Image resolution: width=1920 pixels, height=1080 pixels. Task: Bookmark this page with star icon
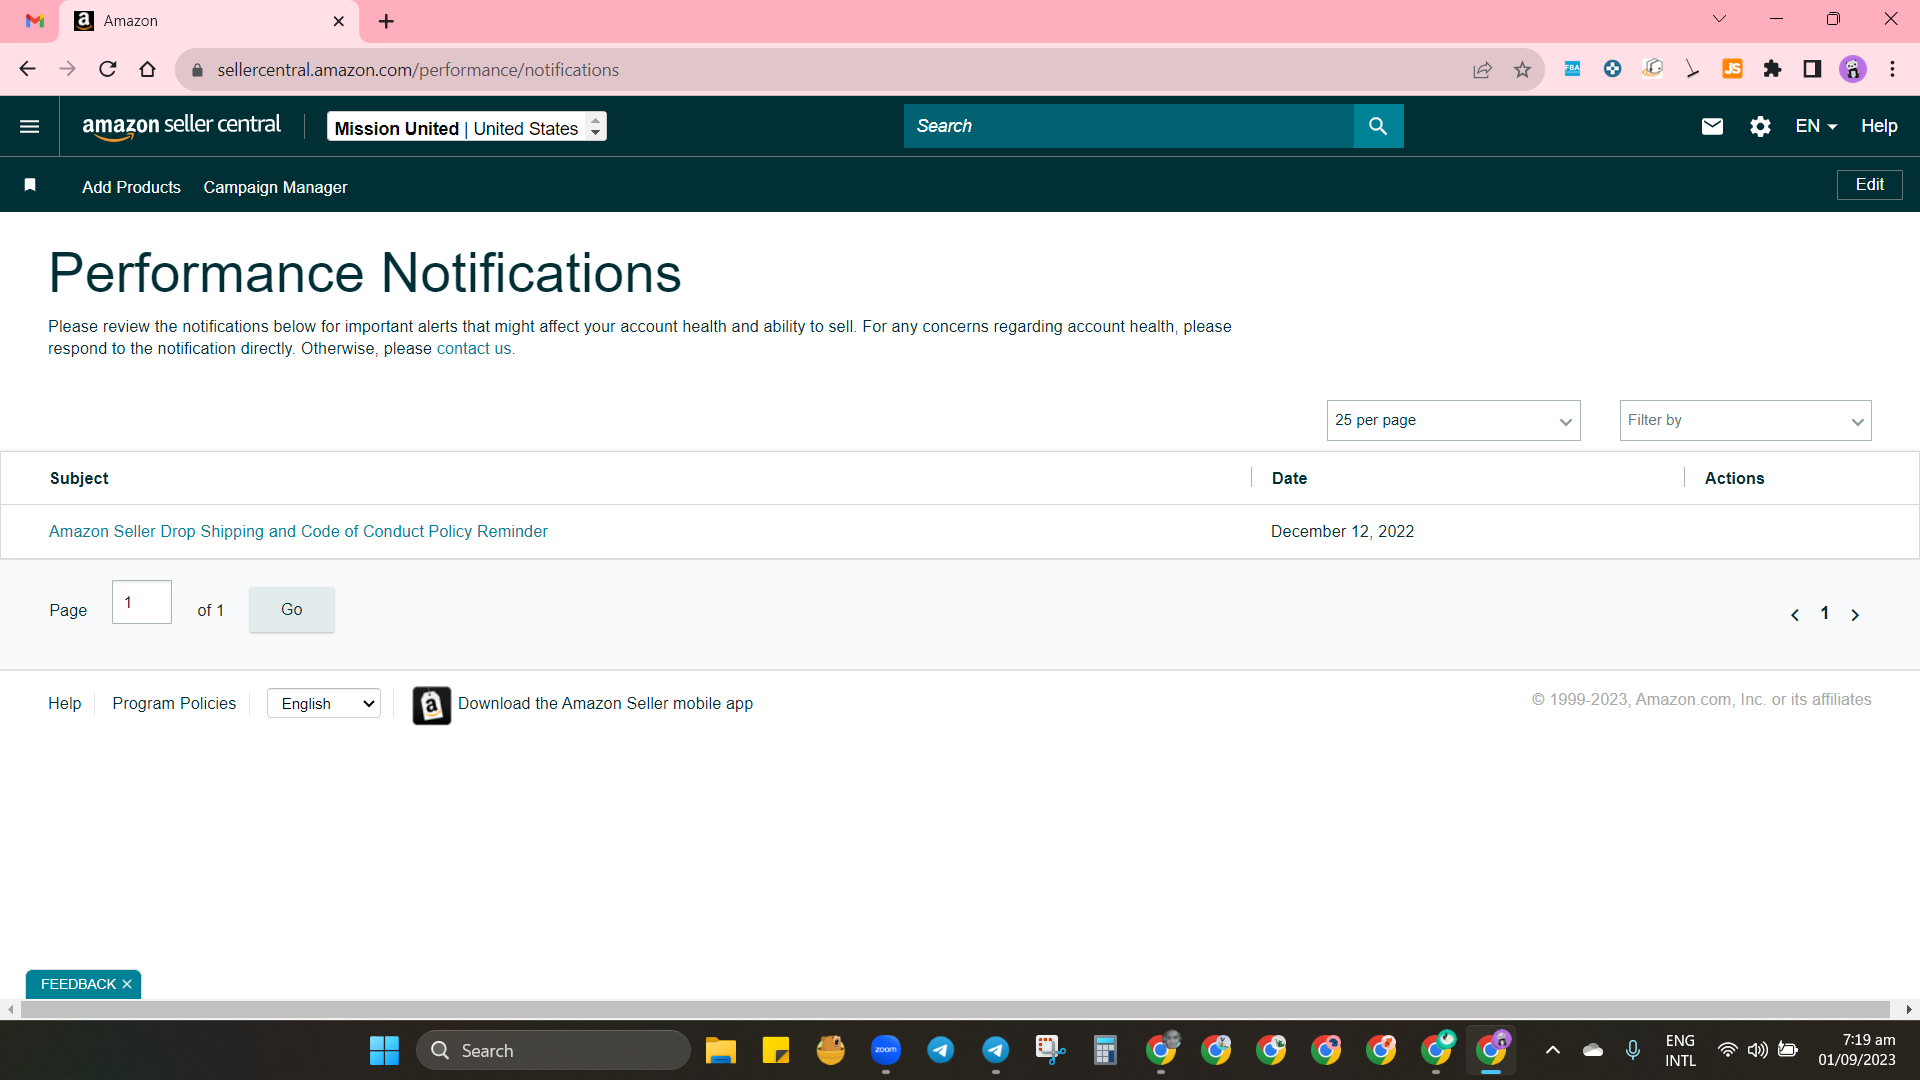pos(1522,69)
